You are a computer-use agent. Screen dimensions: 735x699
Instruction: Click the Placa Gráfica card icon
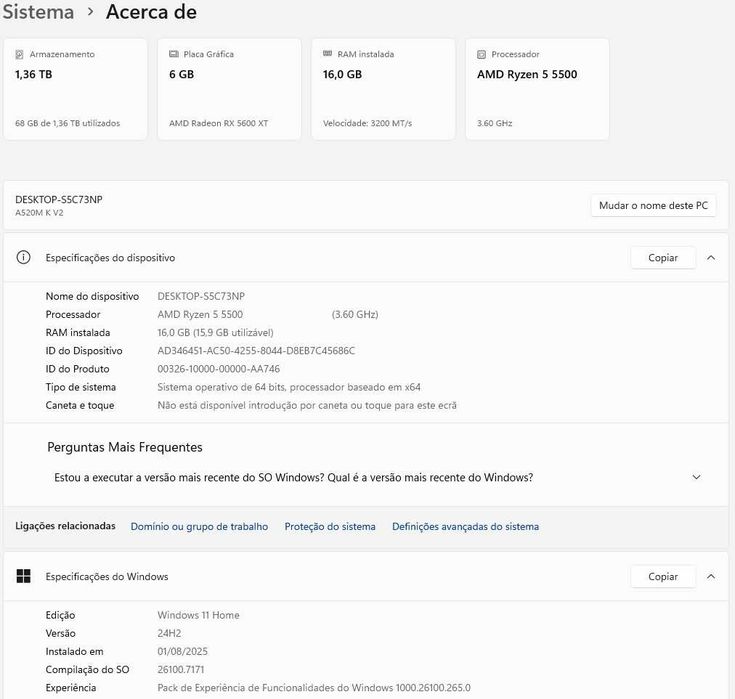tap(174, 54)
